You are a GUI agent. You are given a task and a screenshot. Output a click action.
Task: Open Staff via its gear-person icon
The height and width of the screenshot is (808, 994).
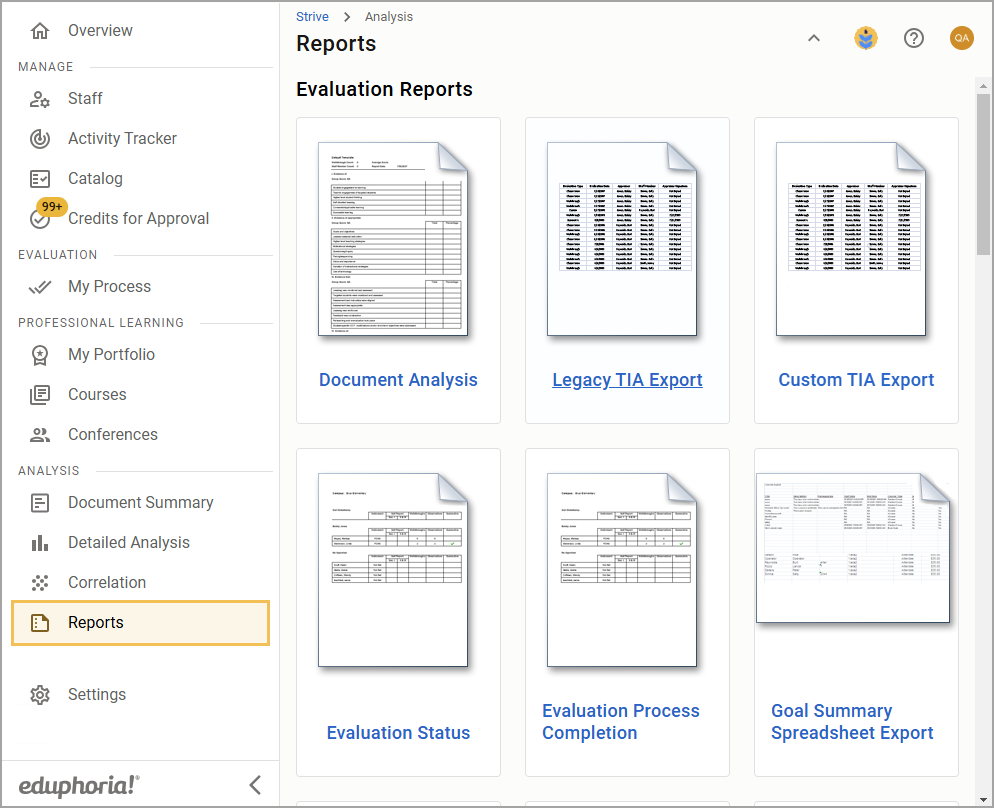click(40, 99)
